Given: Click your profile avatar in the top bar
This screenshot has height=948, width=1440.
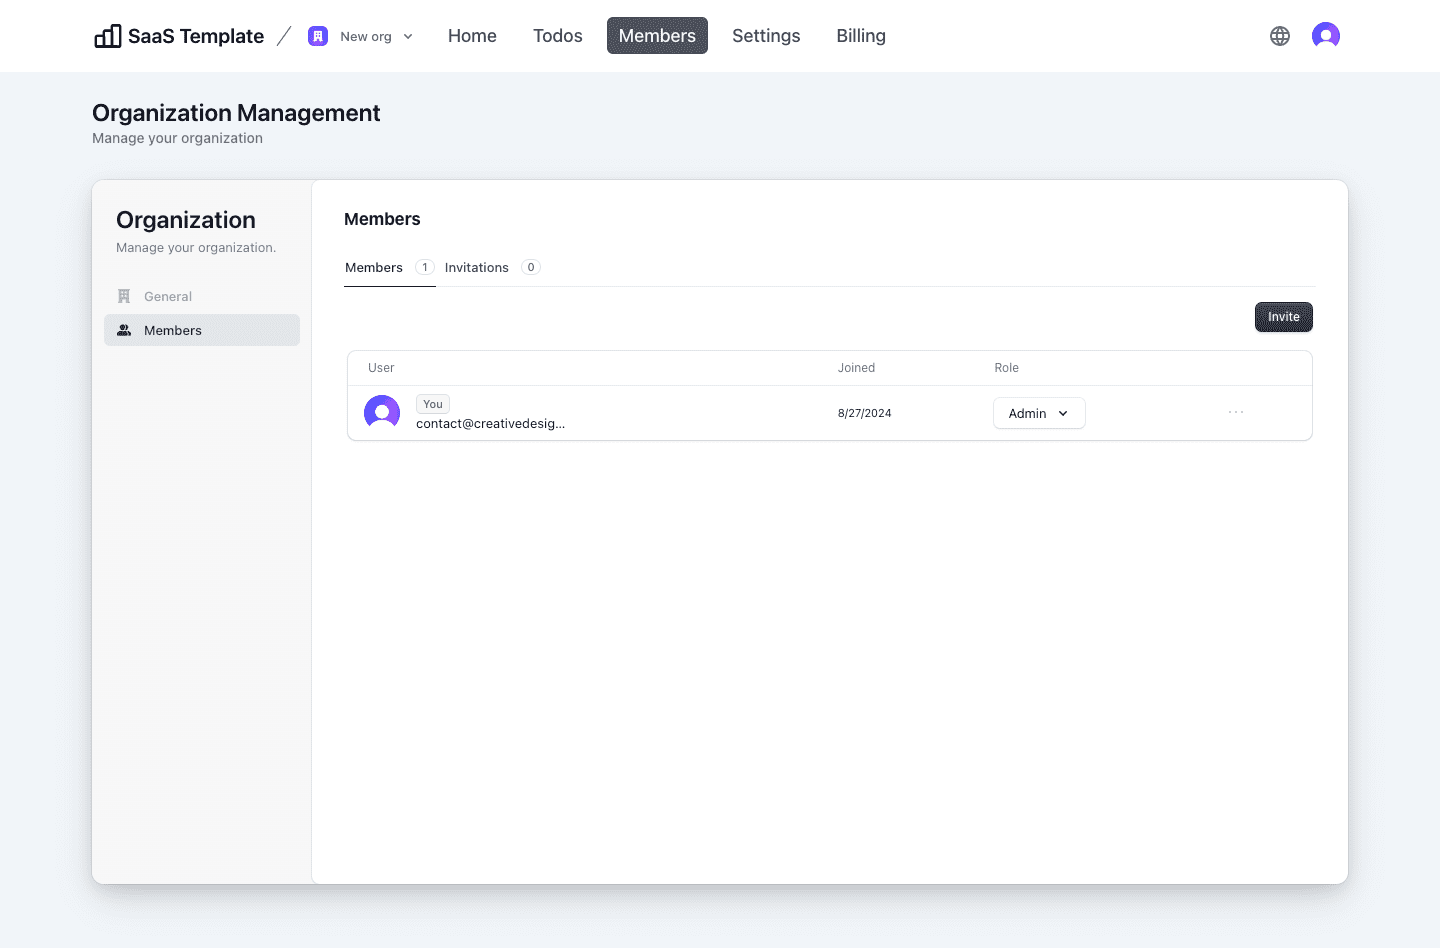Looking at the screenshot, I should (x=1325, y=35).
